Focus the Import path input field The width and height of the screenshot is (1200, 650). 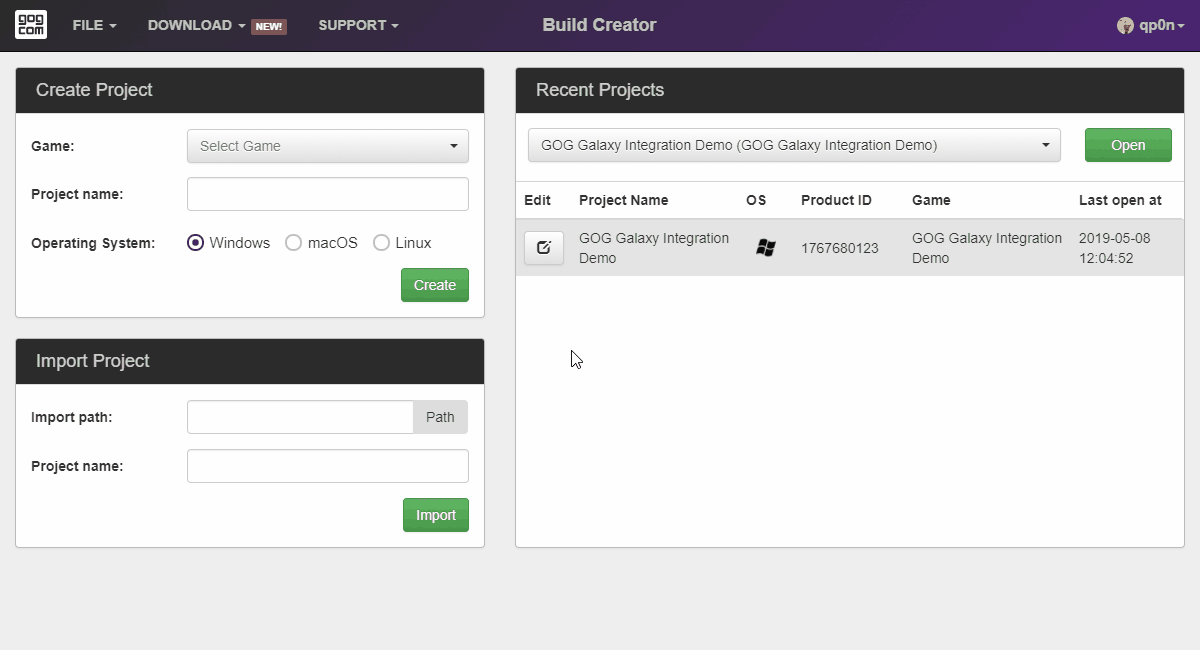pos(300,417)
